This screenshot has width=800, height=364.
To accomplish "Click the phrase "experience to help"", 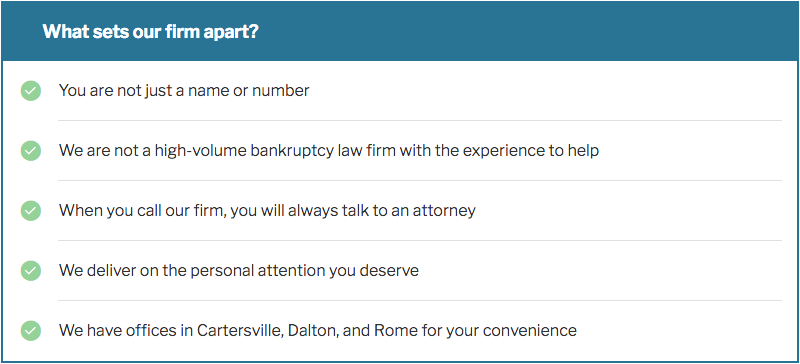I will click(x=517, y=151).
